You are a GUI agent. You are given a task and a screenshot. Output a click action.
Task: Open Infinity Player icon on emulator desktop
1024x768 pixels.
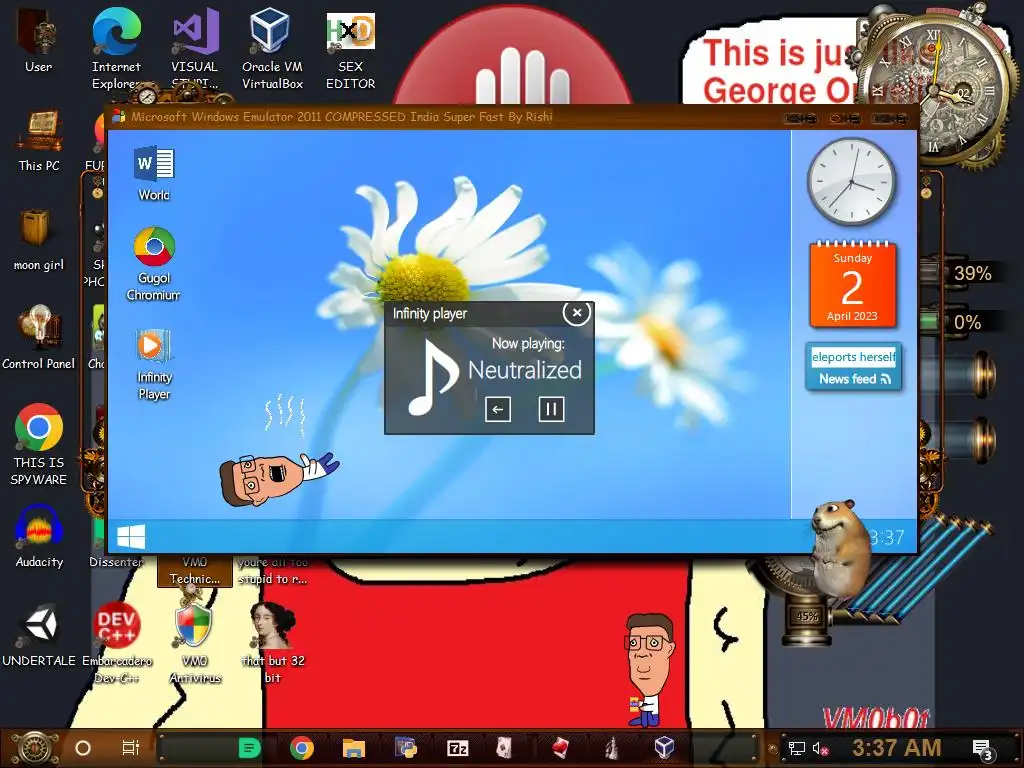[154, 364]
